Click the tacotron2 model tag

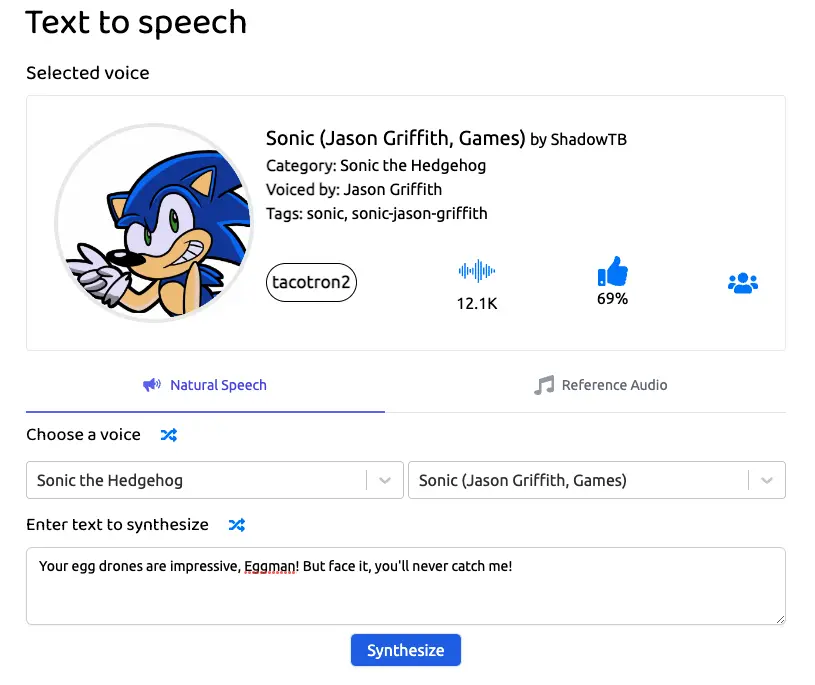[311, 282]
